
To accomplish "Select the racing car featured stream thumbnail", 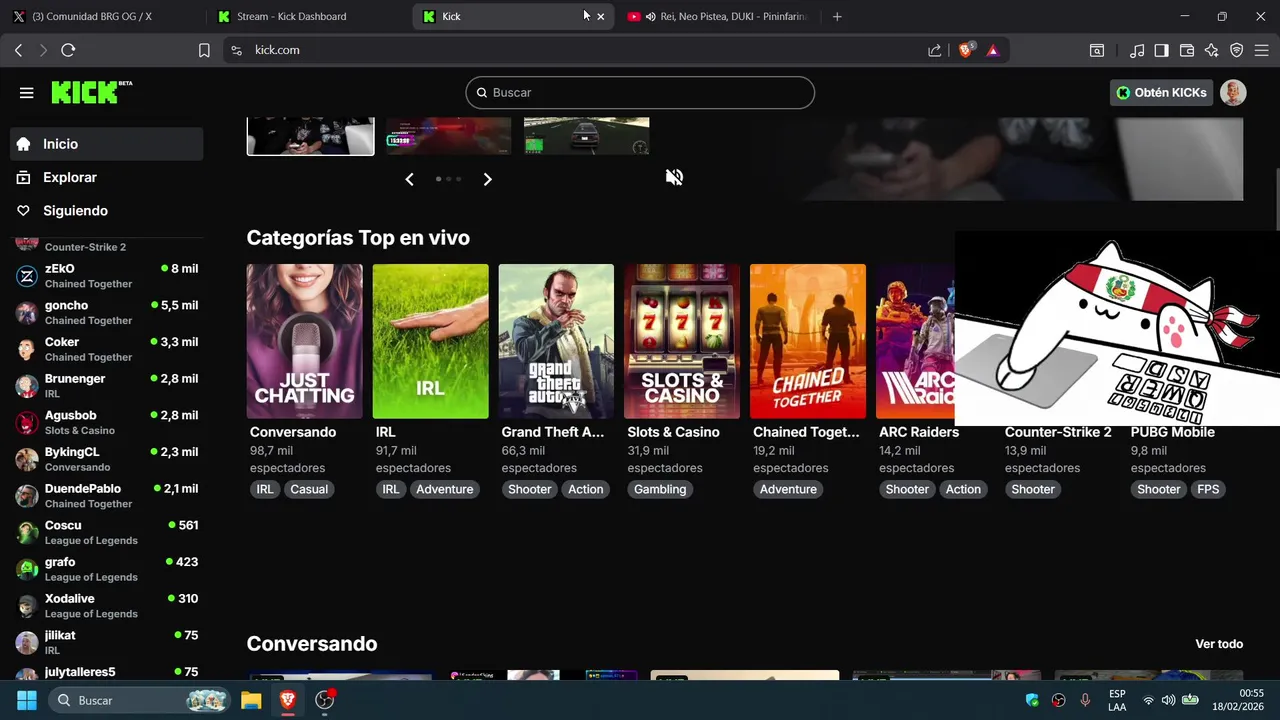I will click(587, 136).
